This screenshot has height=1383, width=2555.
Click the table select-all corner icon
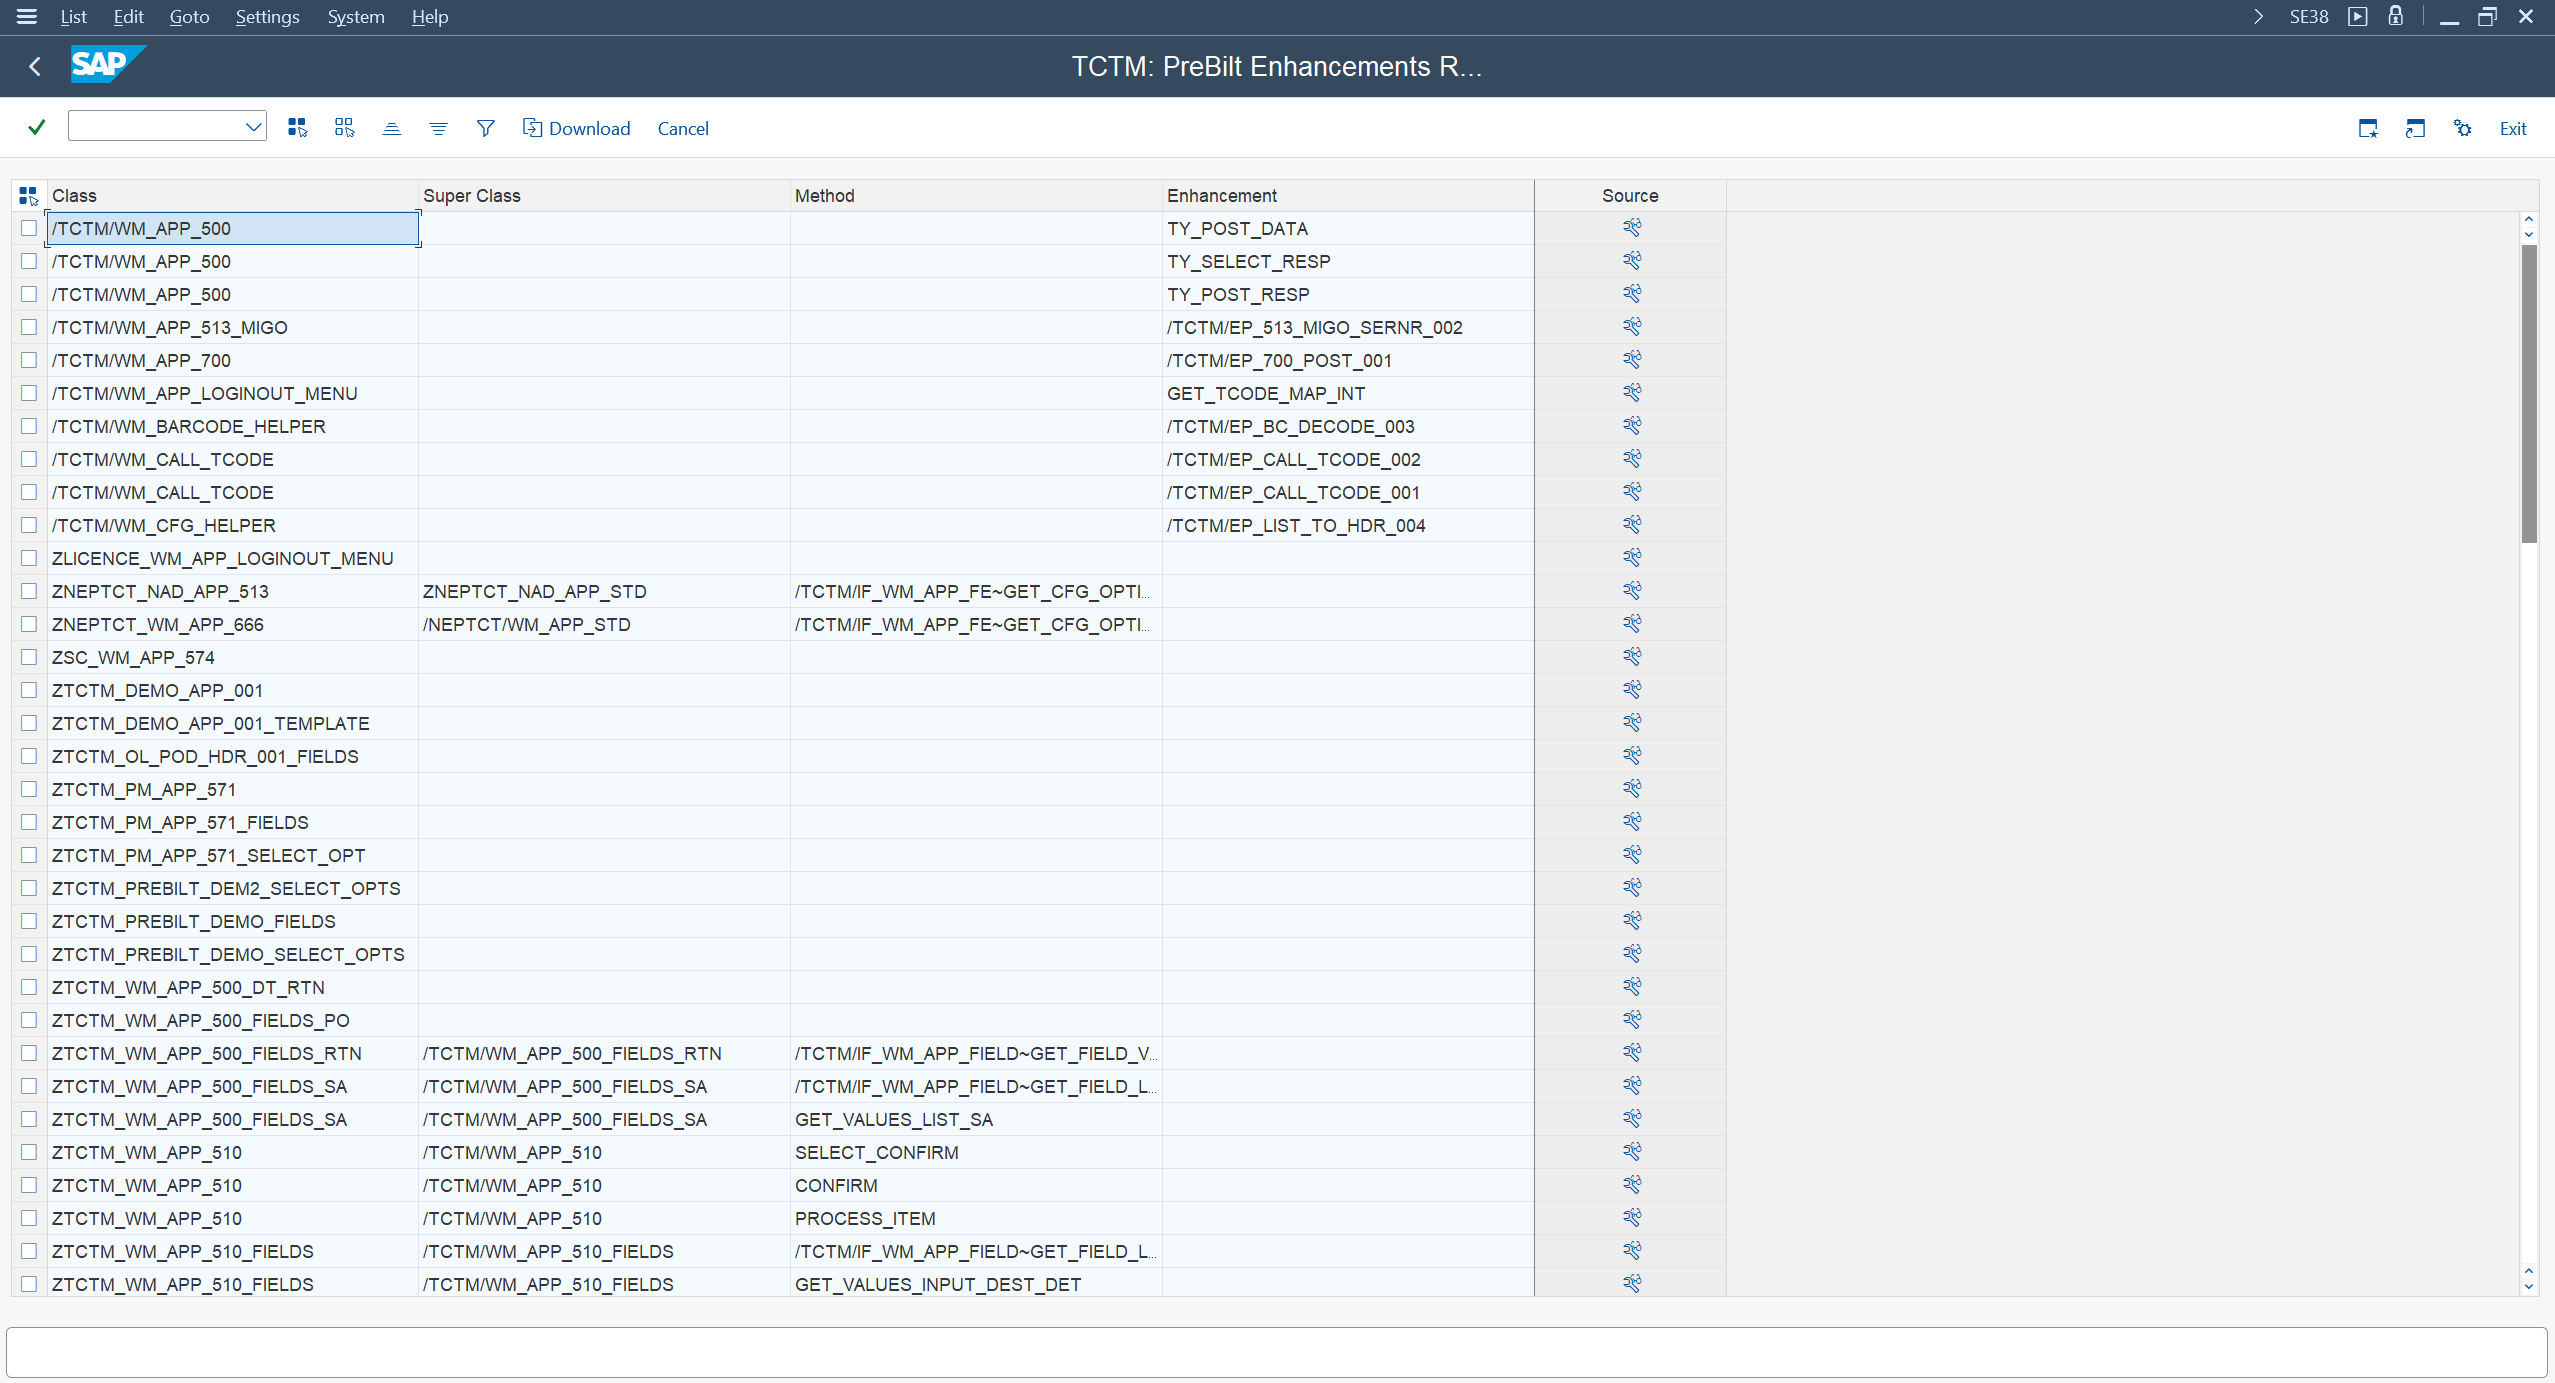(28, 196)
